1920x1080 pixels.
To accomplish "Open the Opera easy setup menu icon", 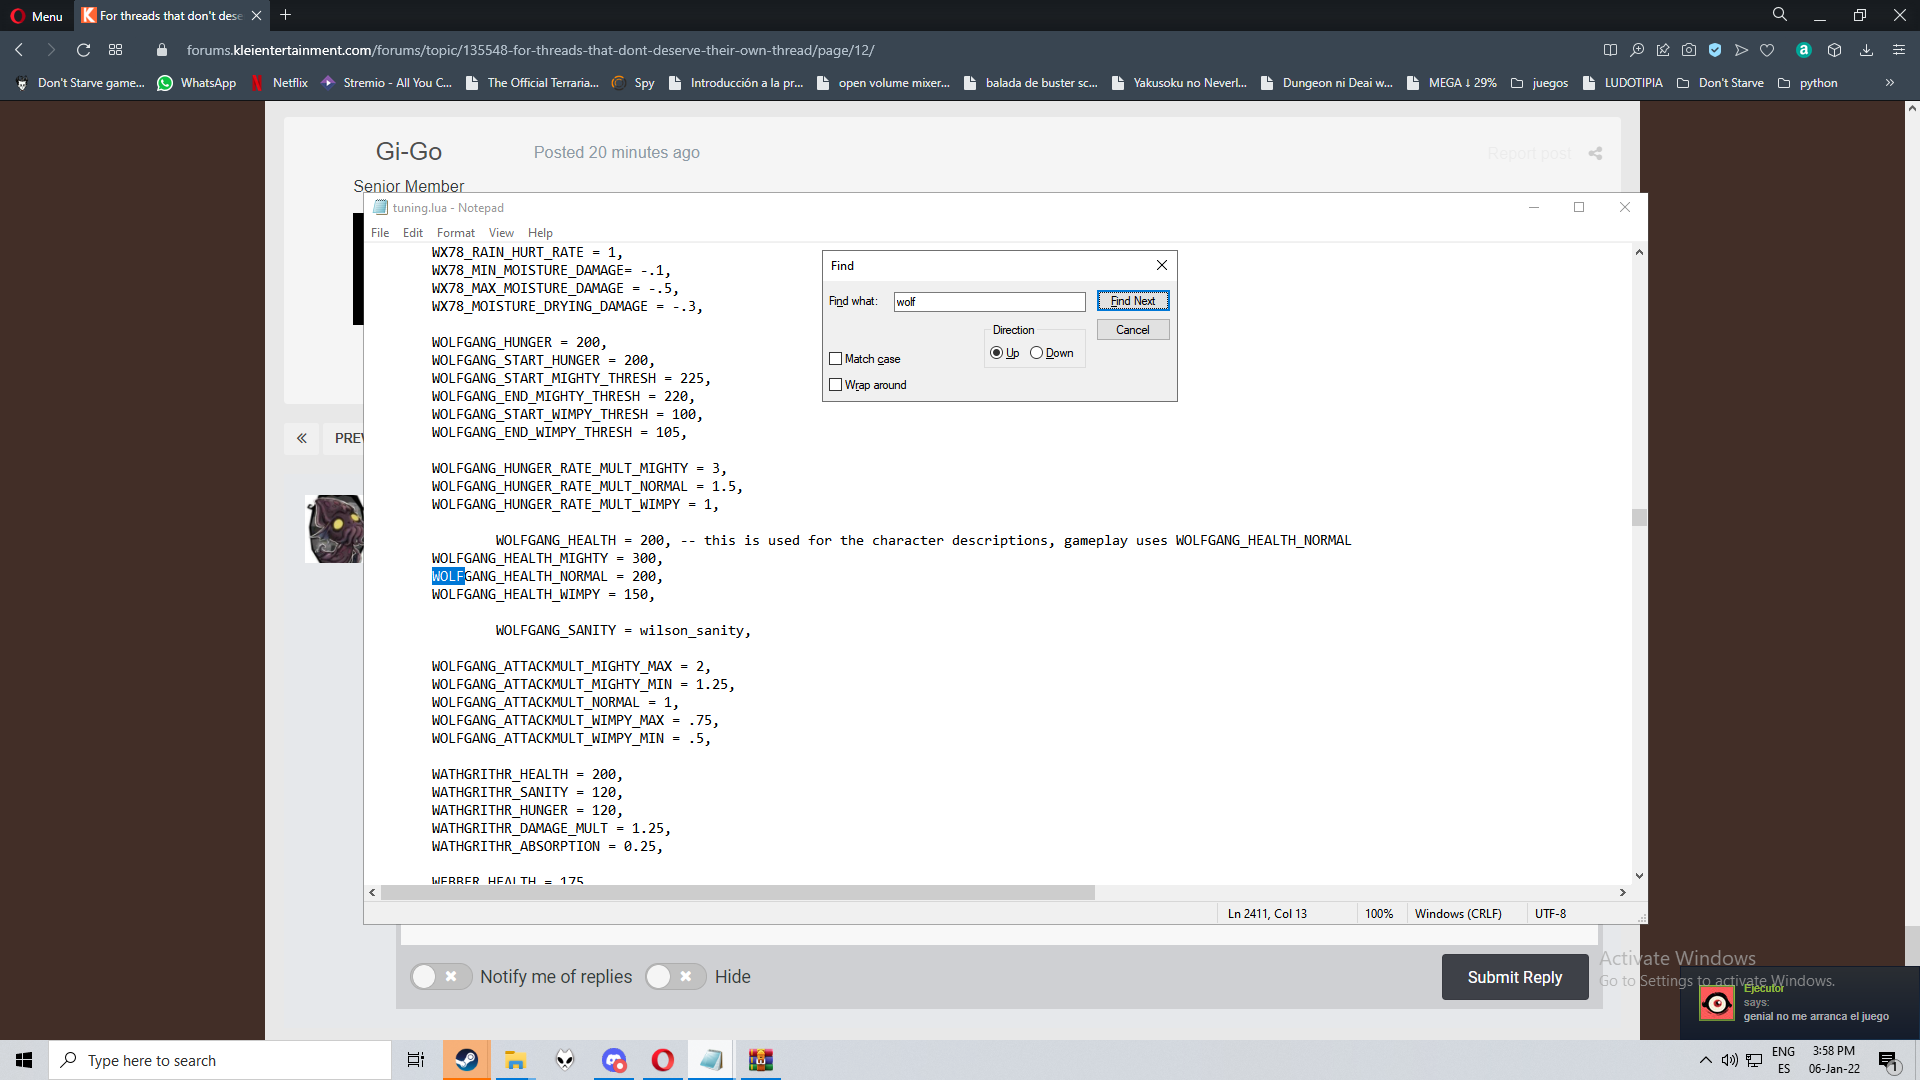I will point(1899,50).
